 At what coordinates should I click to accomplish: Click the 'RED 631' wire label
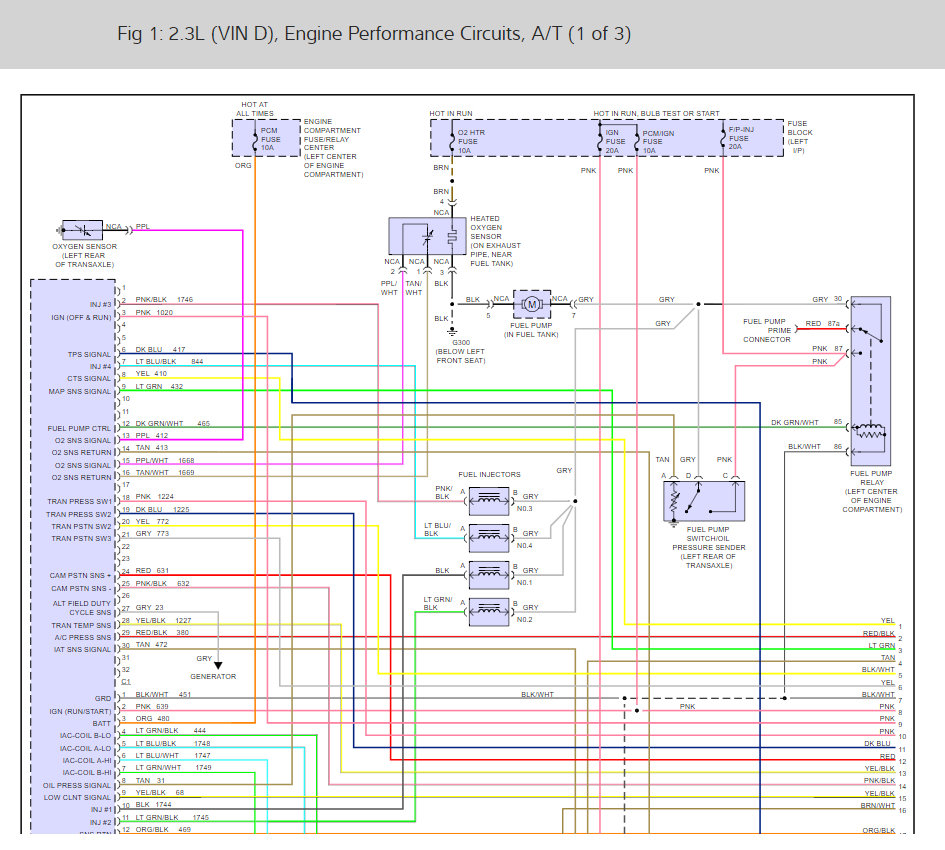point(152,570)
